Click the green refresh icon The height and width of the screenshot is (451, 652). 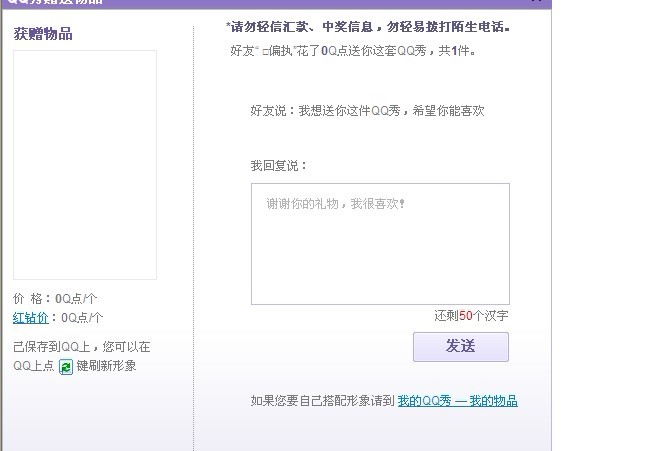(66, 367)
